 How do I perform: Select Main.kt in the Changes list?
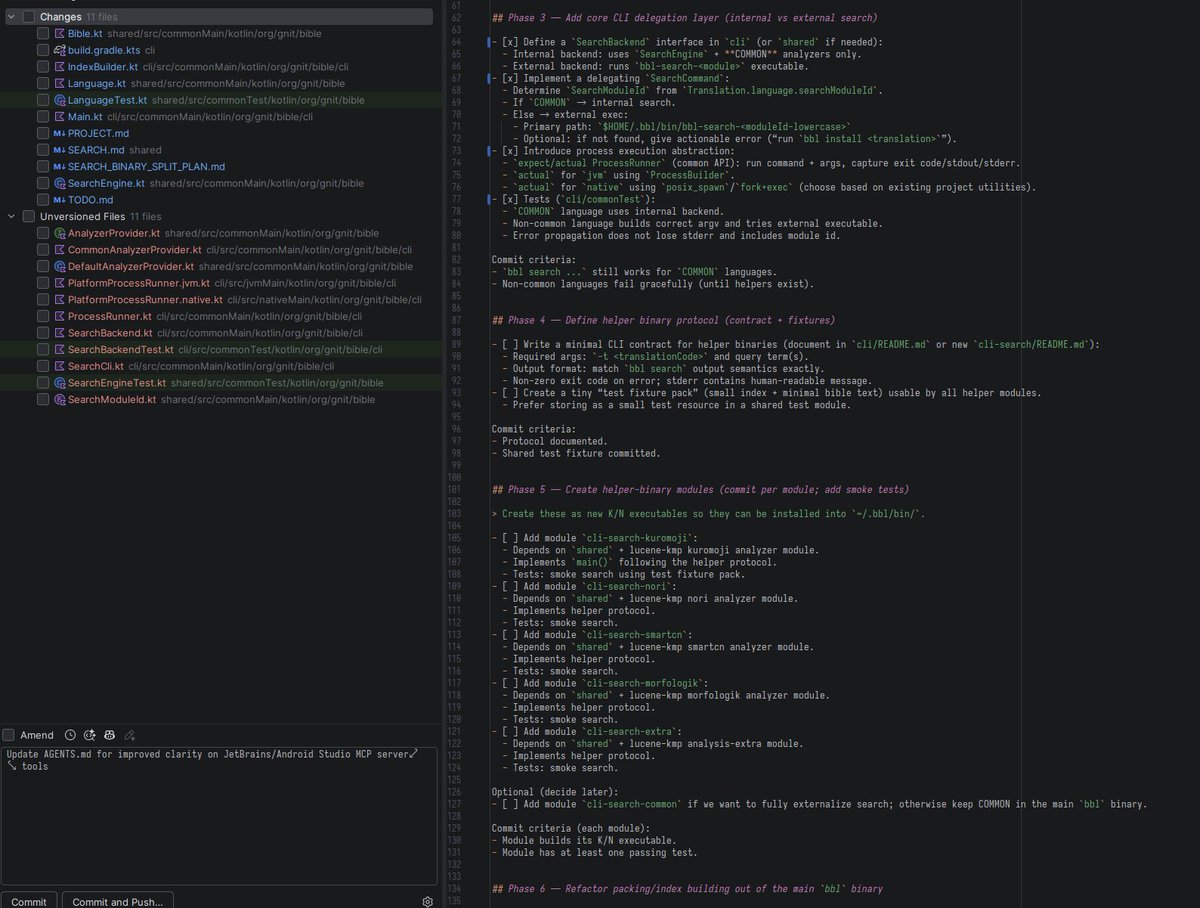coord(85,116)
